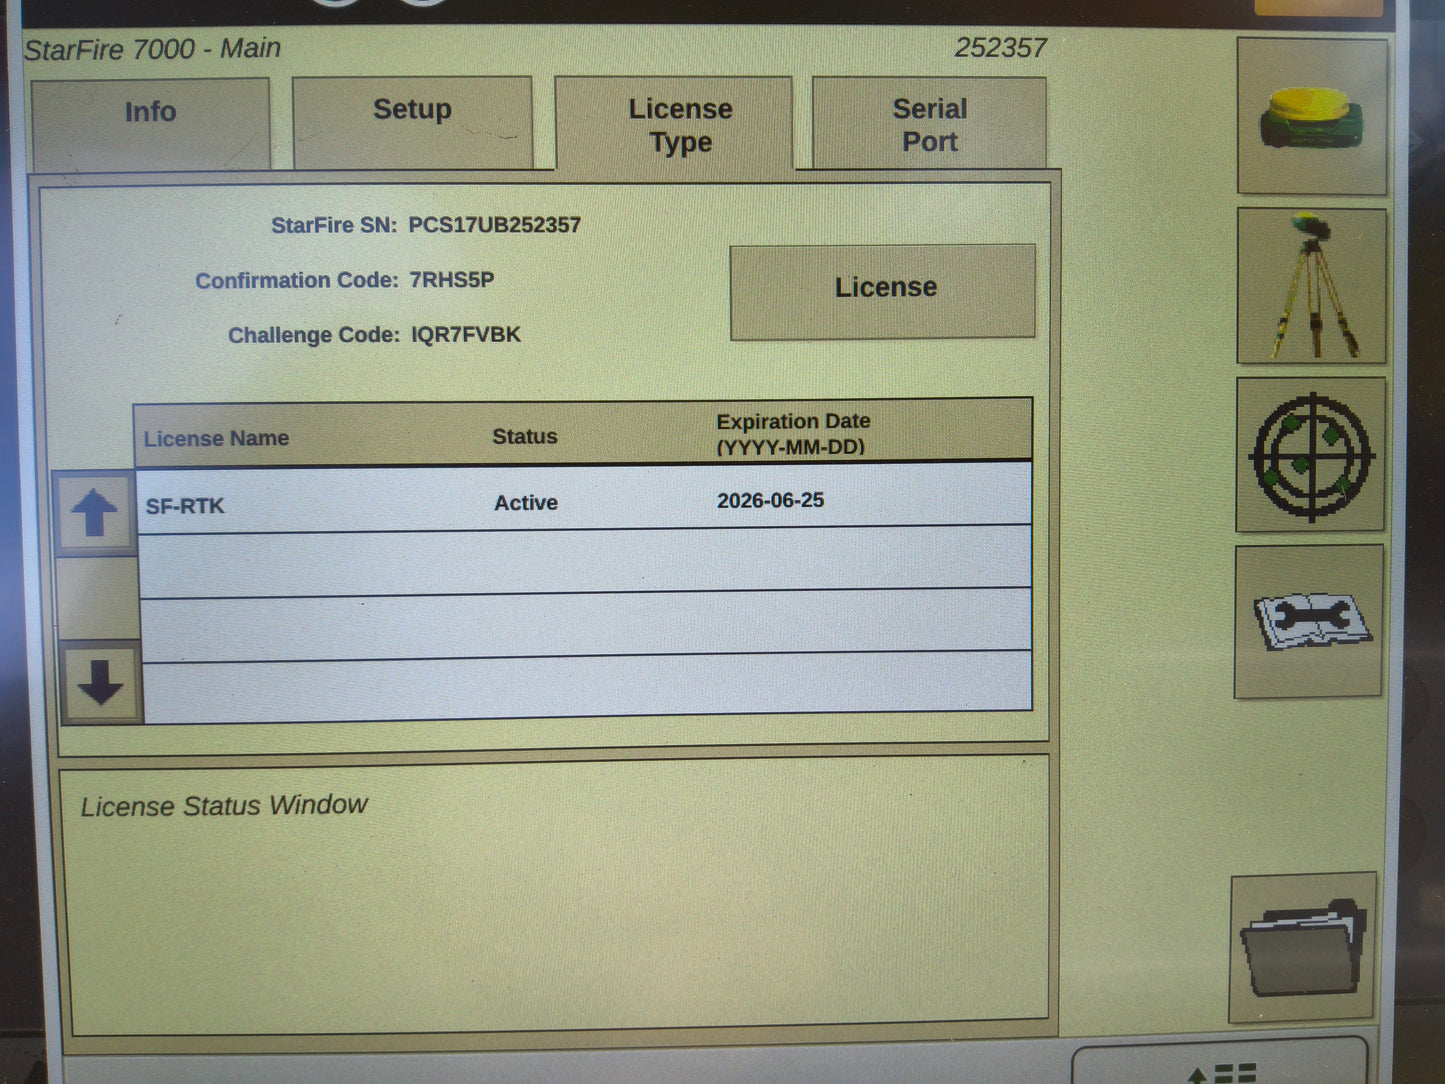Click the Status column header
This screenshot has height=1084, width=1445.
525,436
